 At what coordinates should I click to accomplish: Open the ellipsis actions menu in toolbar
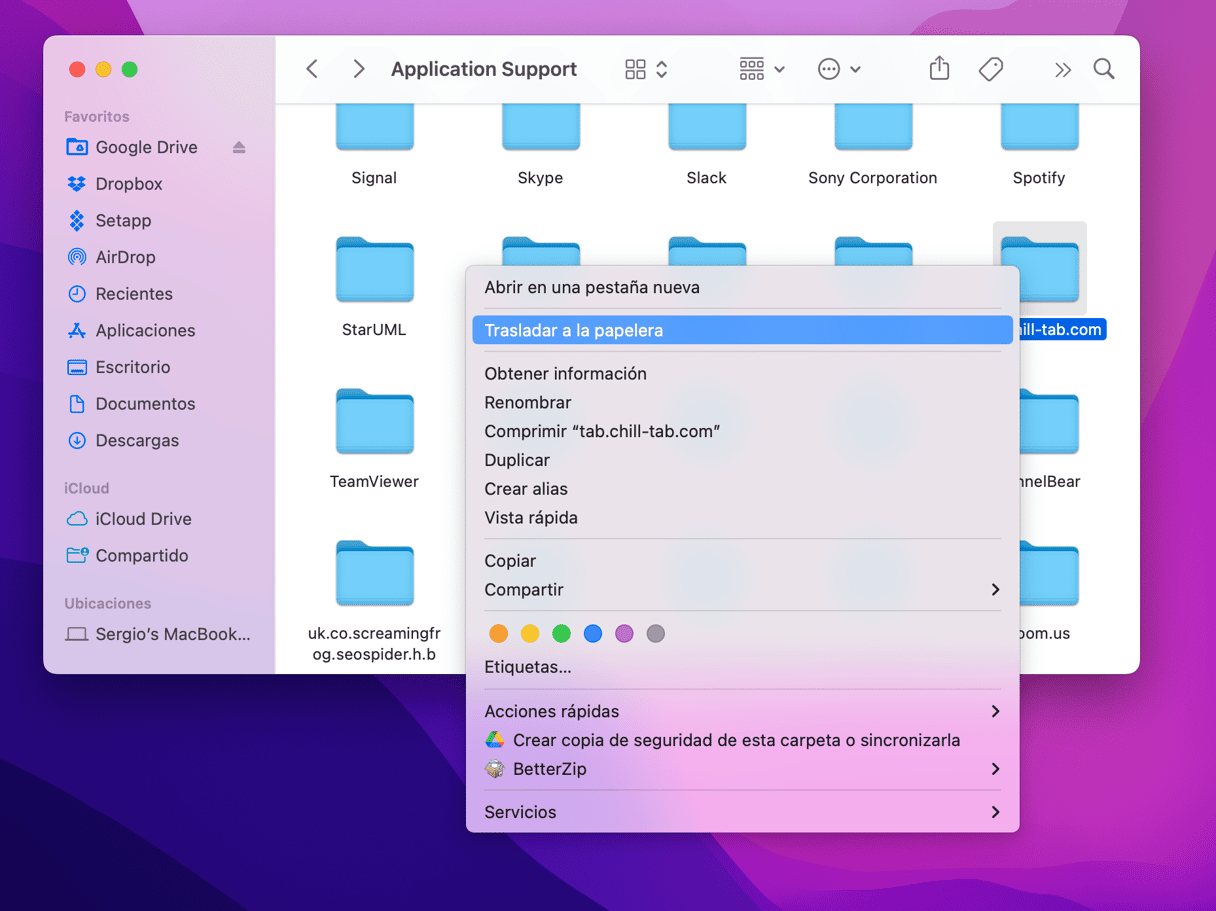tap(839, 69)
